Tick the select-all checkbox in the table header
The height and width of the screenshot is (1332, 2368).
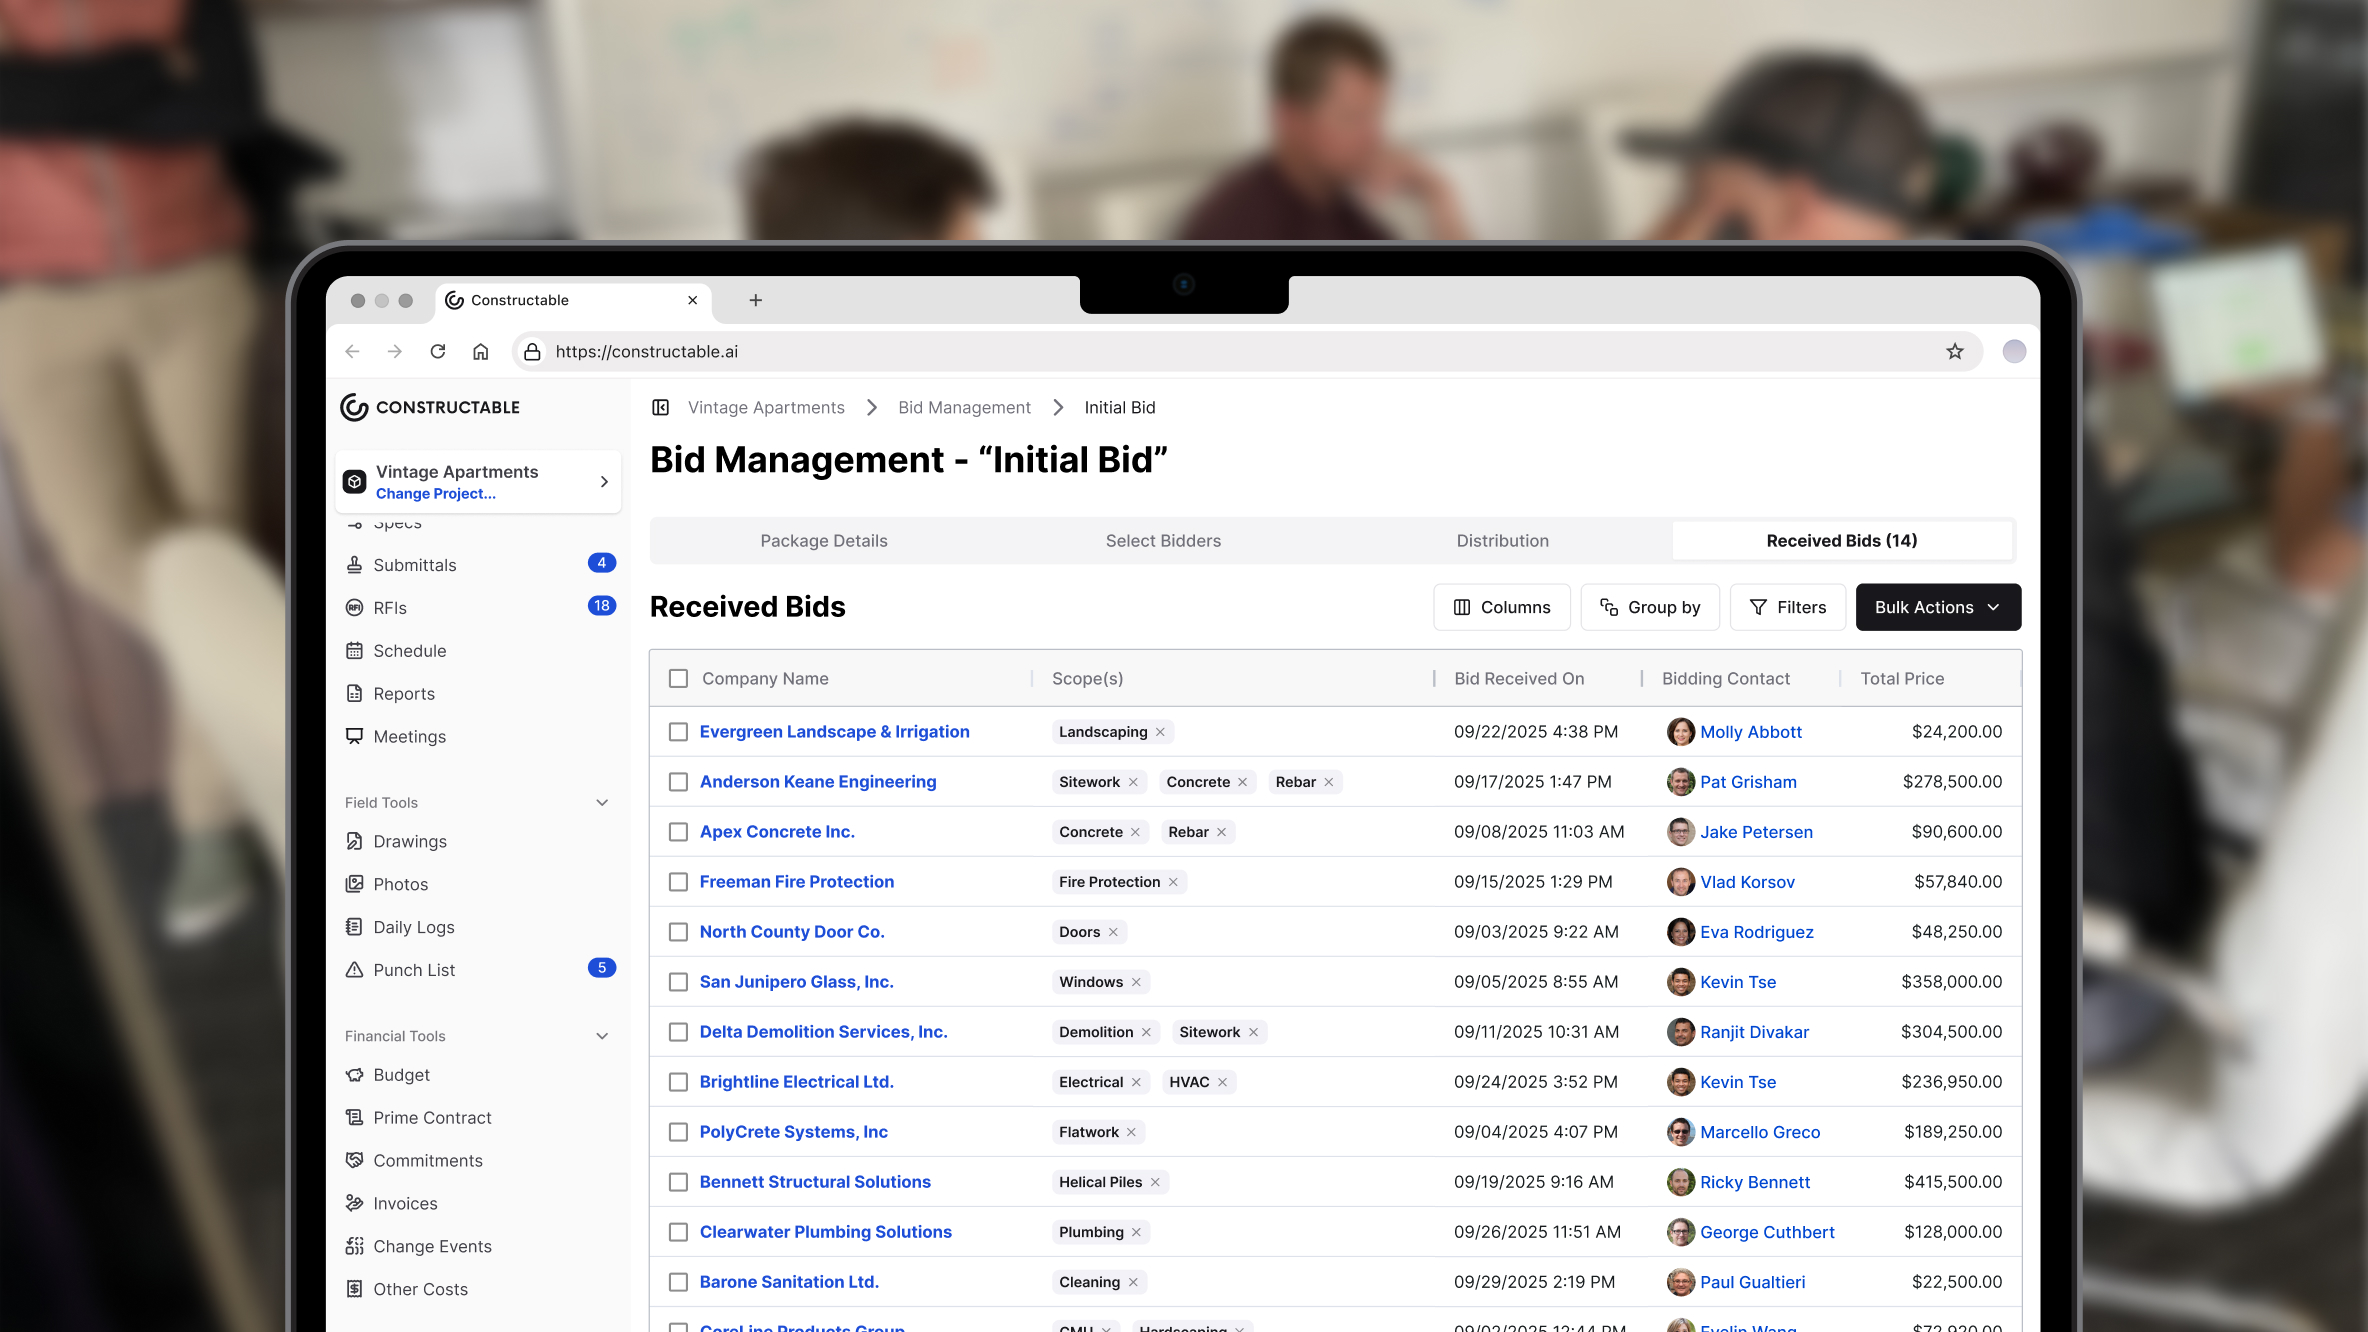click(679, 677)
